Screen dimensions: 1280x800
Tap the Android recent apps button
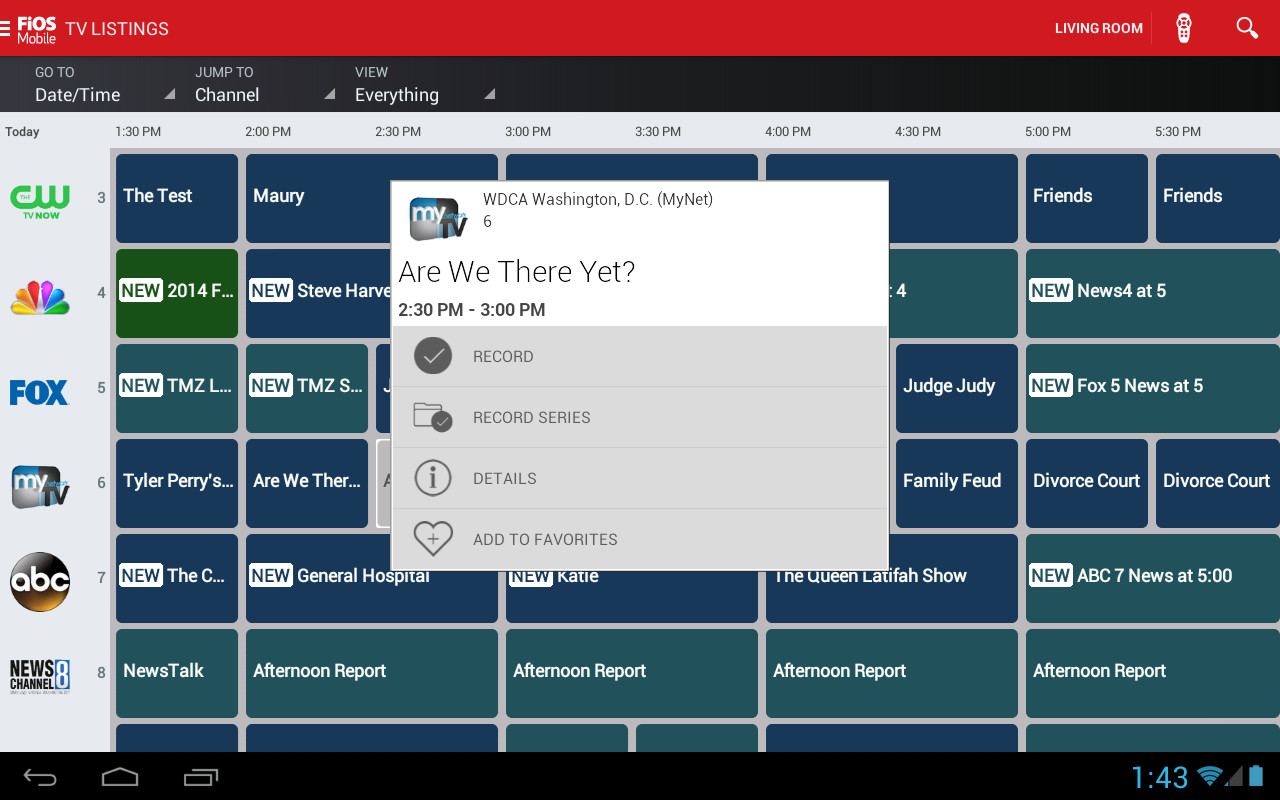click(201, 777)
